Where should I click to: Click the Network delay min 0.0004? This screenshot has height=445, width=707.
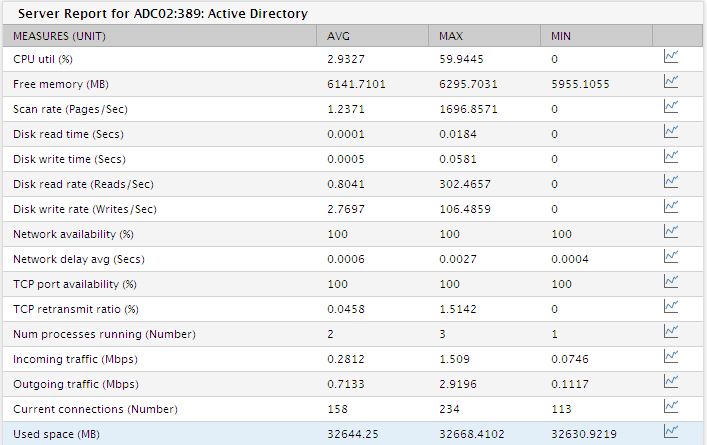(570, 259)
